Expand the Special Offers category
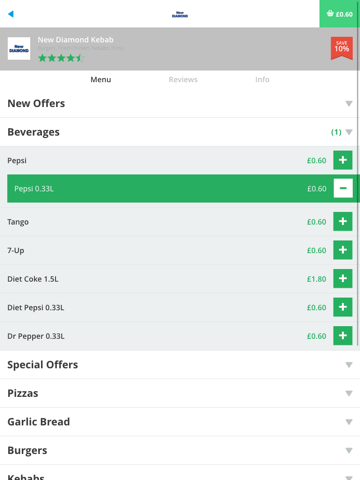 (180, 365)
